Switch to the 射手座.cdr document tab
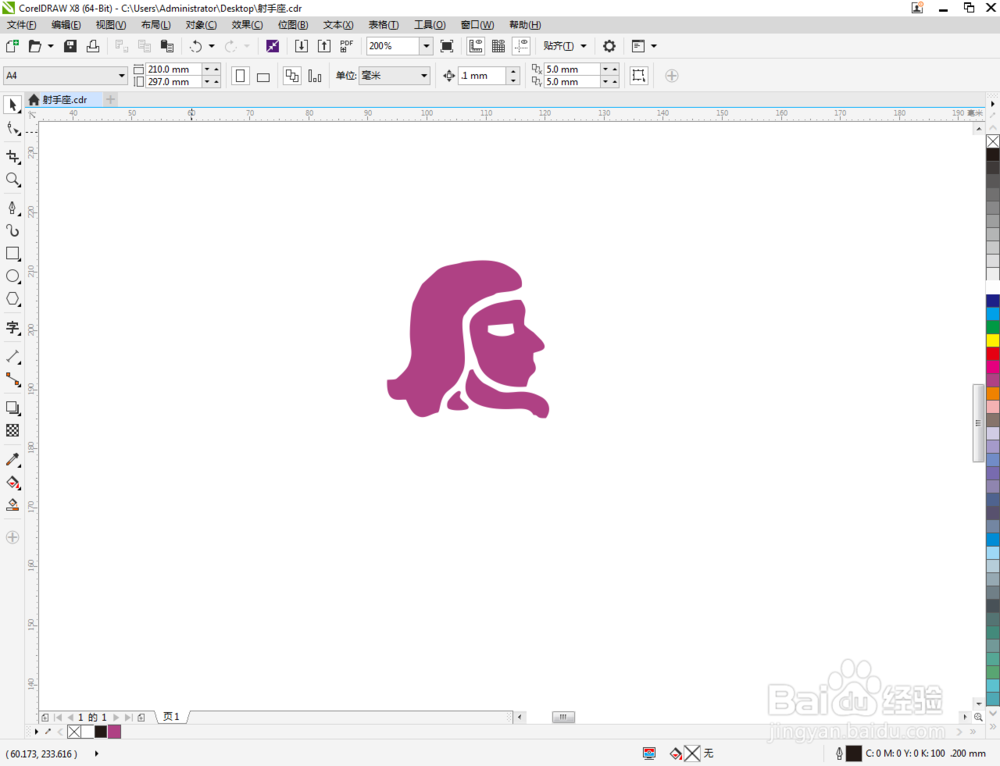This screenshot has width=1000, height=766. click(64, 99)
